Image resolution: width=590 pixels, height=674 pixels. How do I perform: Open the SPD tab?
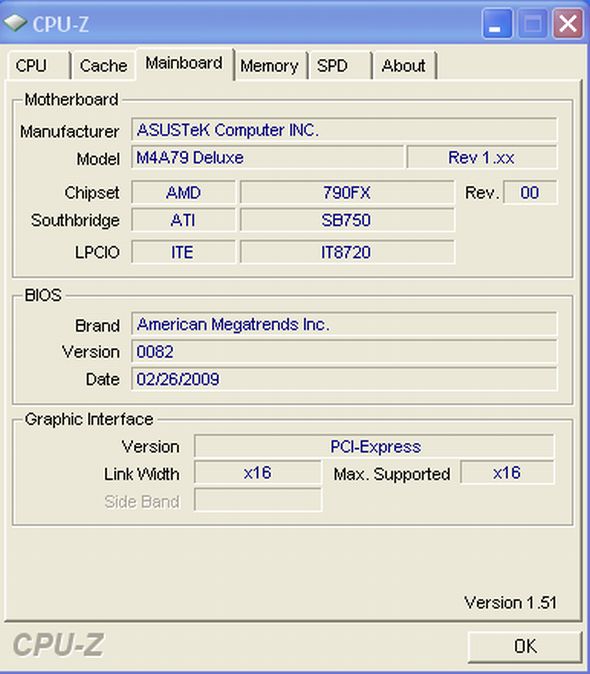[x=340, y=66]
